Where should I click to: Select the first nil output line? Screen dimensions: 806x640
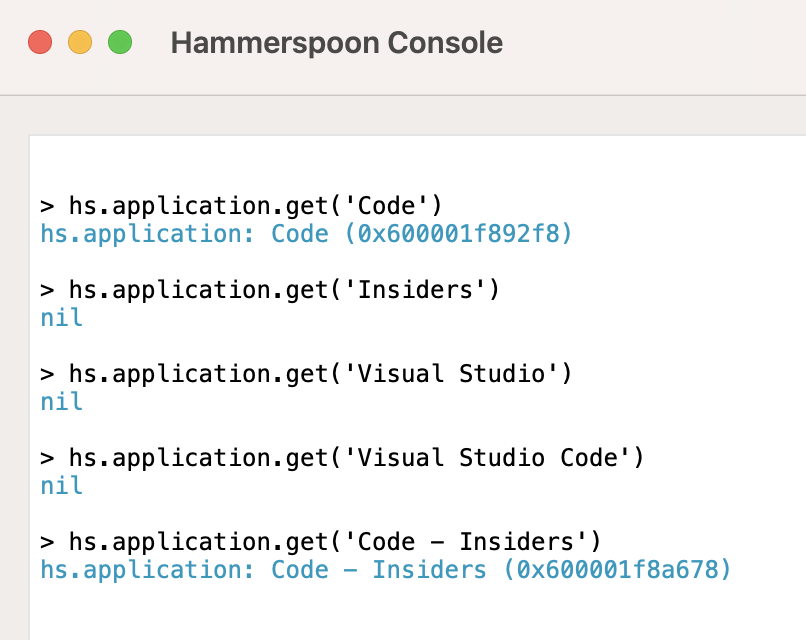pos(61,317)
